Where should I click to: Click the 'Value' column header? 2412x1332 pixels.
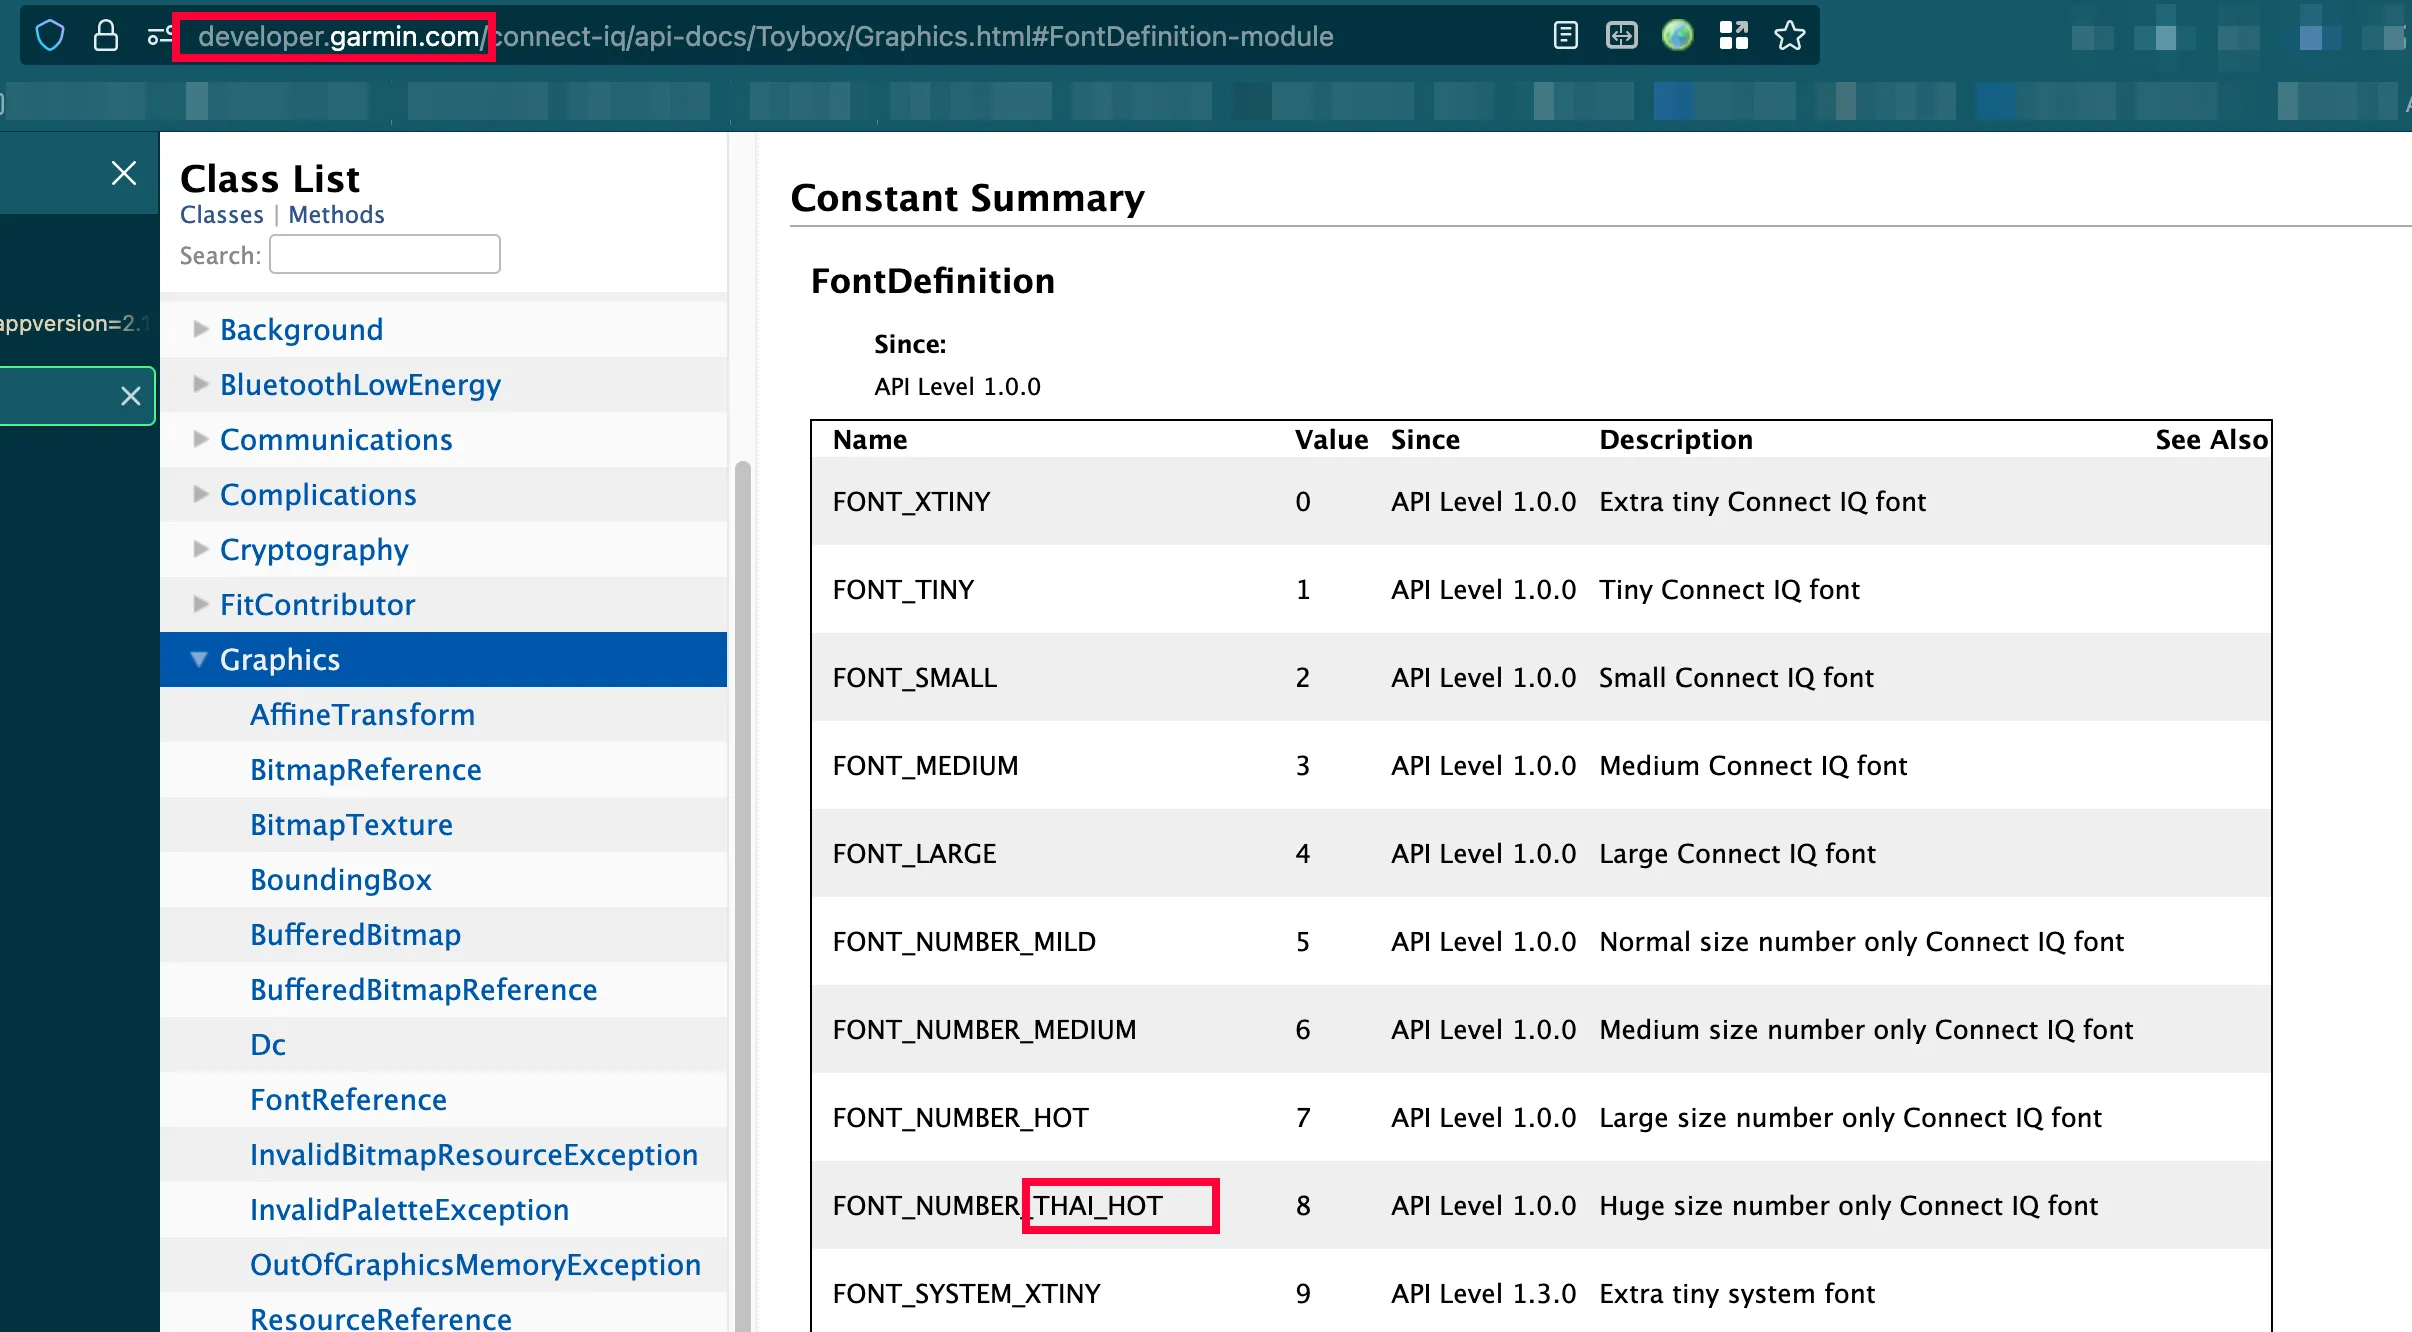point(1331,440)
